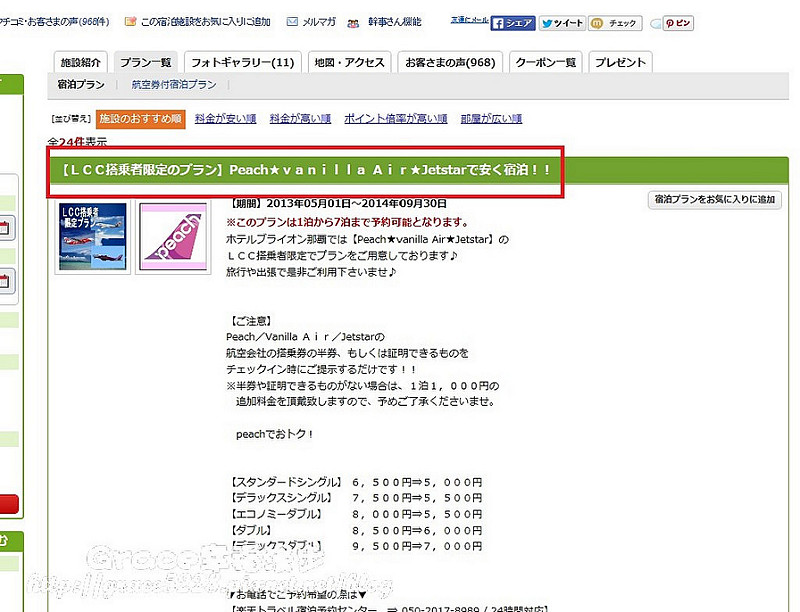The height and width of the screenshot is (612, 800).
Task: Open the LCC搭乗者限定プラン airplane thumbnail
Action: pyautogui.click(x=92, y=237)
